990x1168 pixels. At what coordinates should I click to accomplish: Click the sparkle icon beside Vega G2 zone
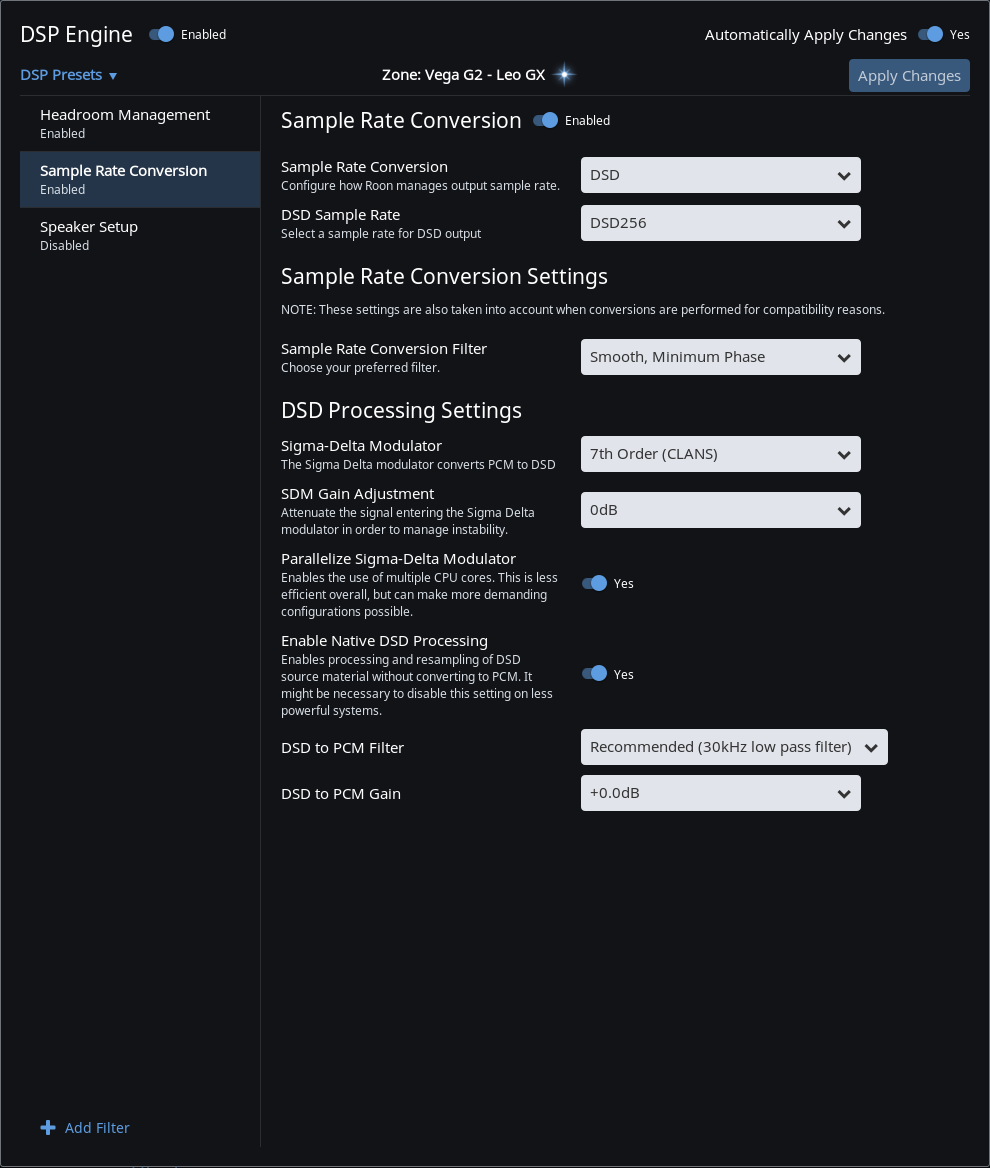(x=563, y=74)
